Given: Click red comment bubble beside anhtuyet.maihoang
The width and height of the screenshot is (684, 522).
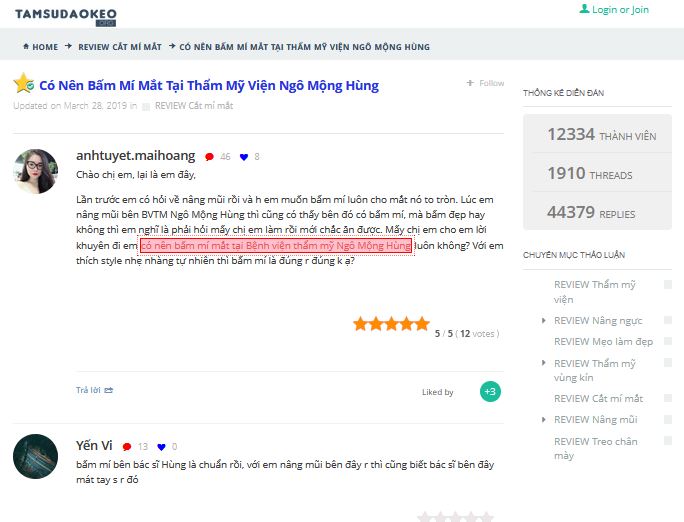Looking at the screenshot, I should (209, 157).
